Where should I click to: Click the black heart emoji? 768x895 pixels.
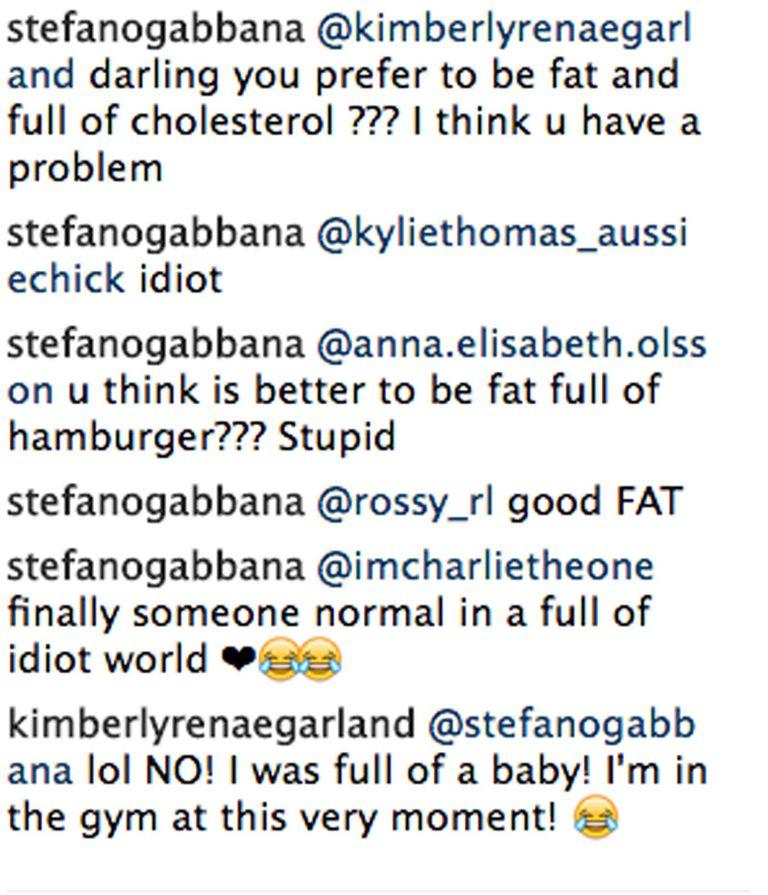[x=240, y=660]
